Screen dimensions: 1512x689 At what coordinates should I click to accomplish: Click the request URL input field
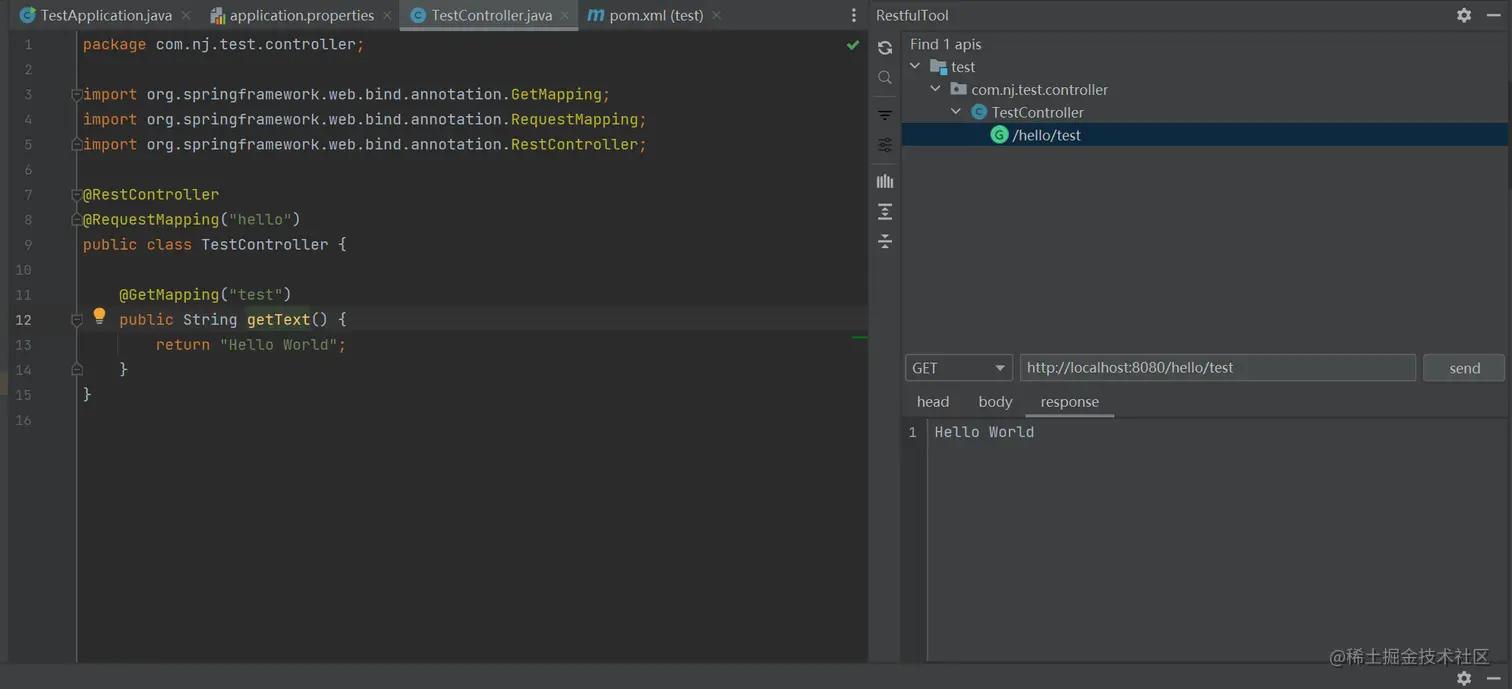point(1217,368)
